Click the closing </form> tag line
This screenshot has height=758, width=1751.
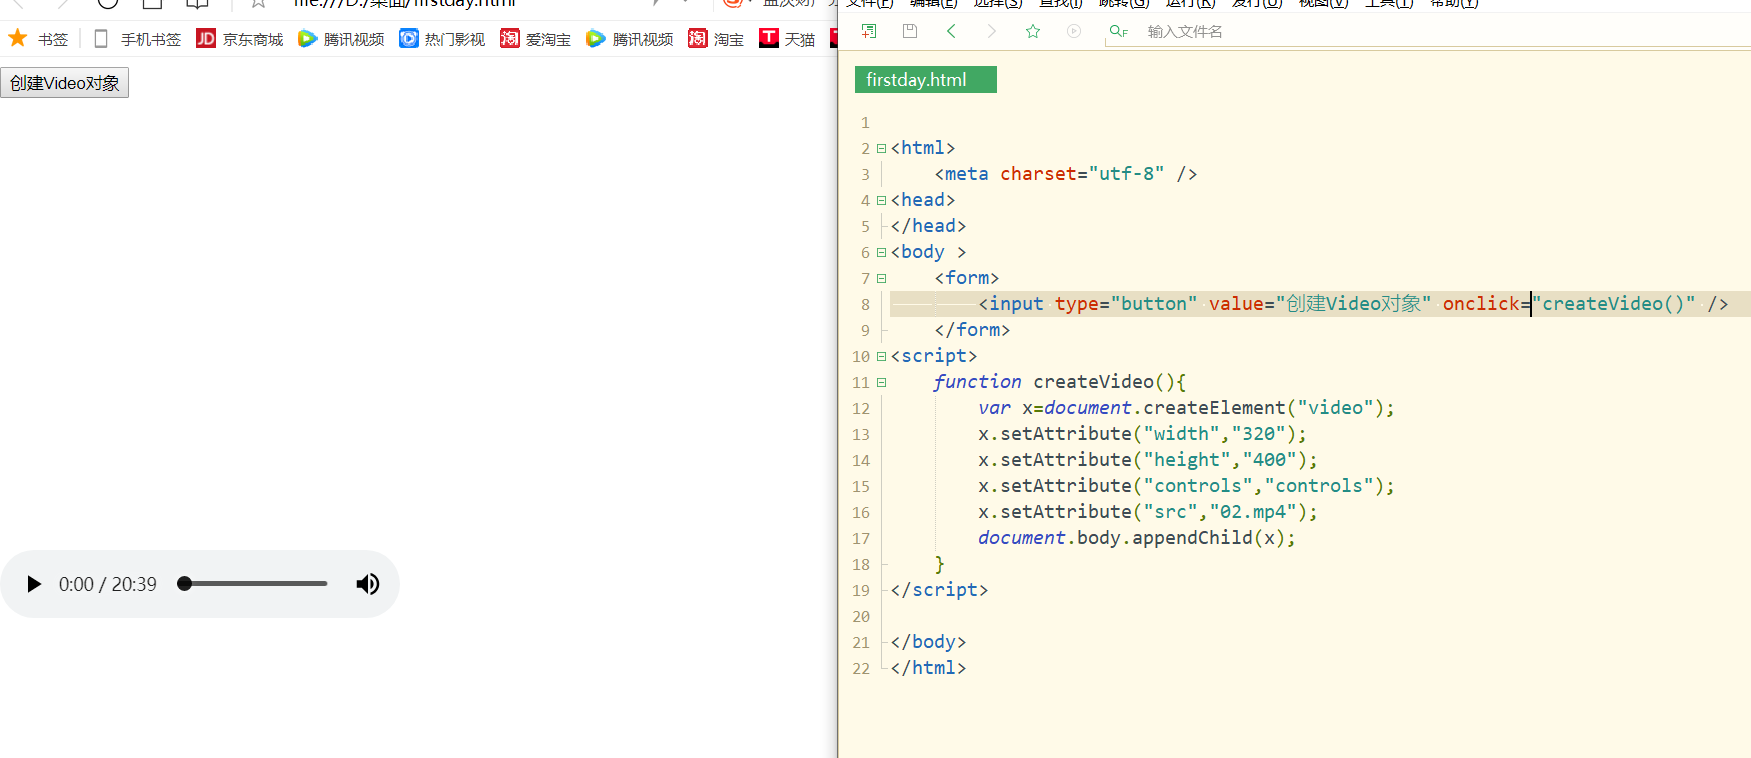coord(972,330)
